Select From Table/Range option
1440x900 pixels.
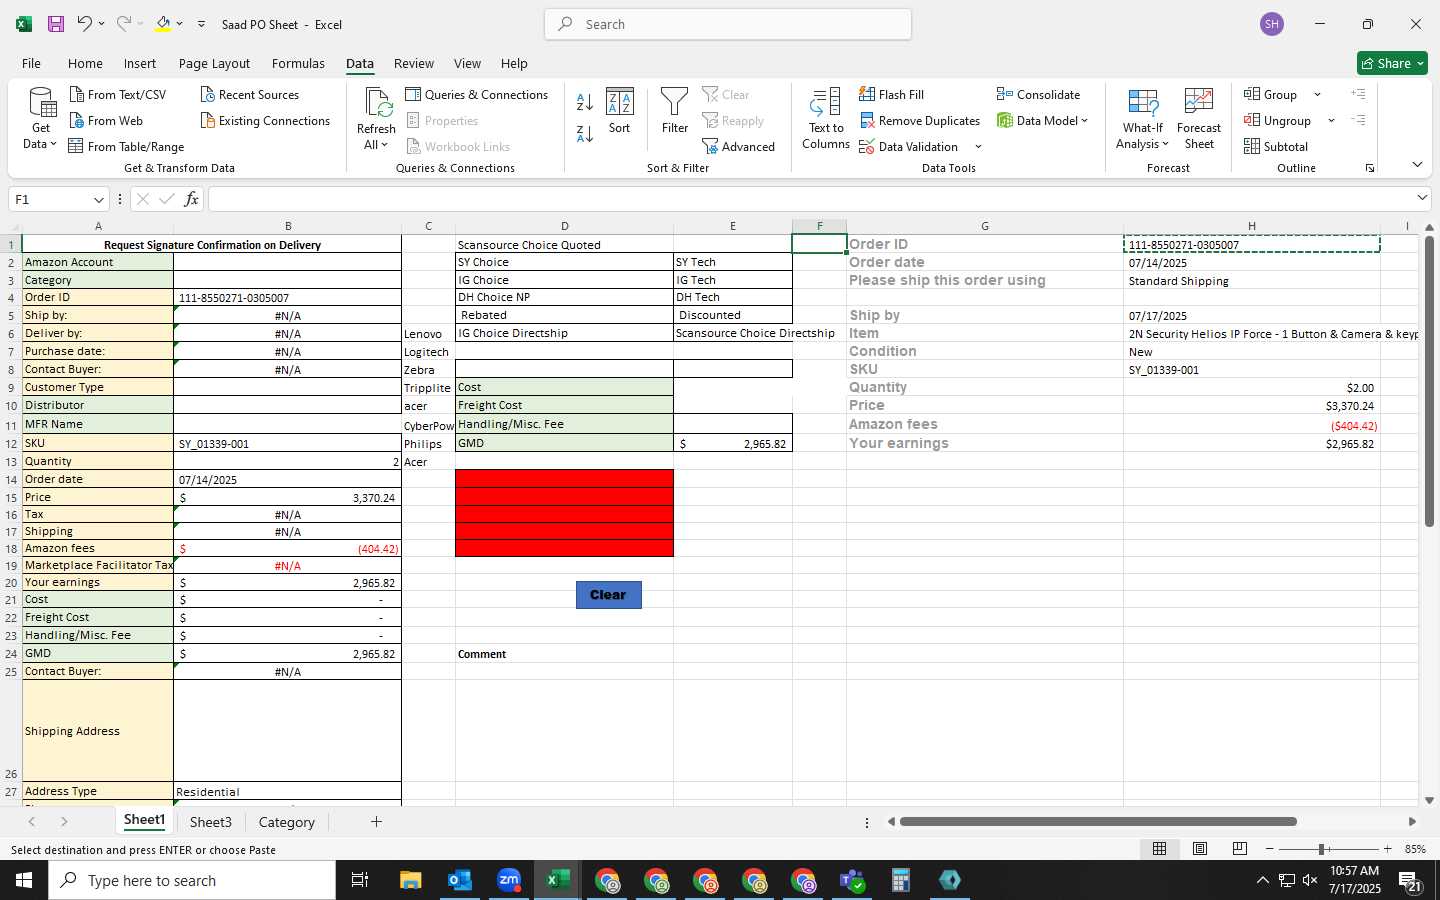pyautogui.click(x=127, y=146)
